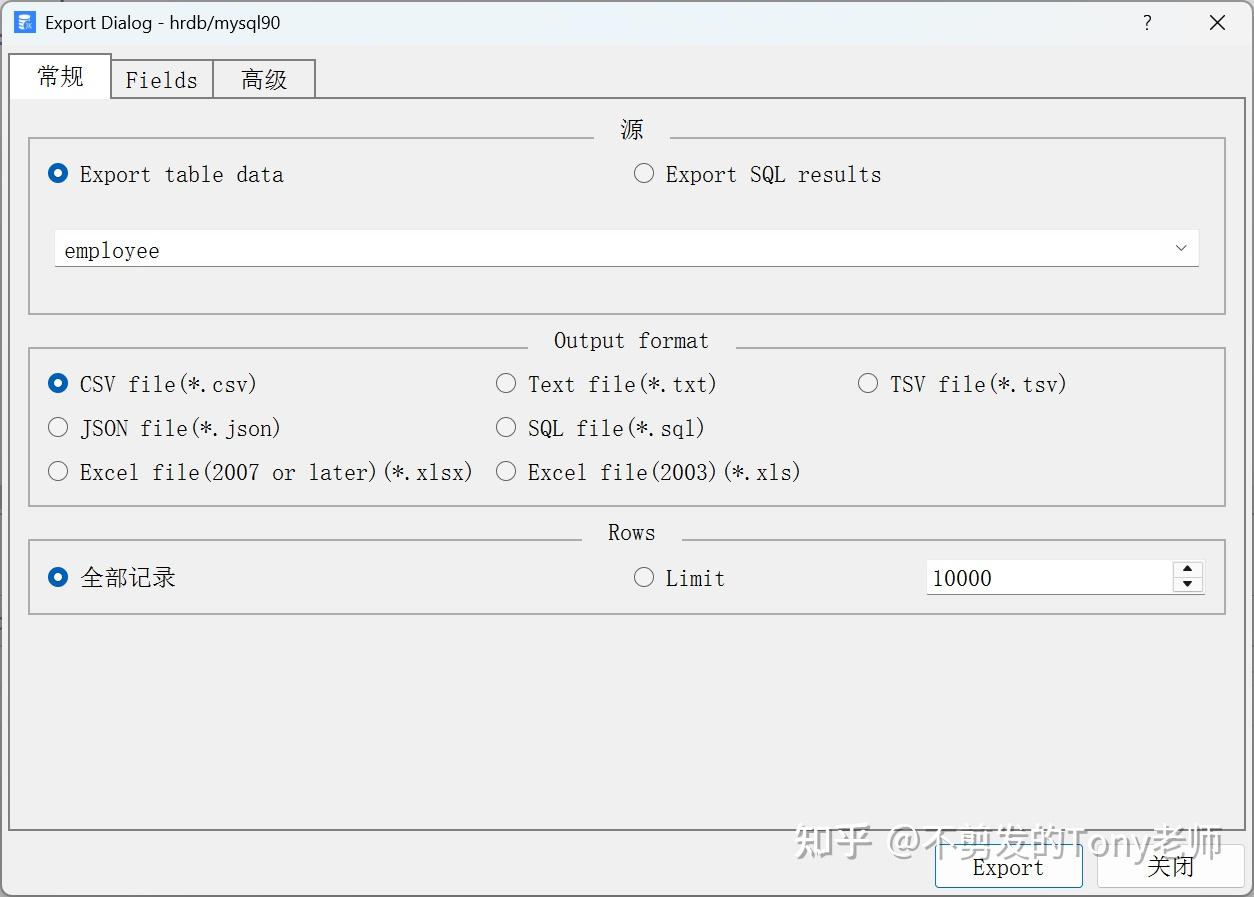Switch to the 常规 tab

pos(59,76)
